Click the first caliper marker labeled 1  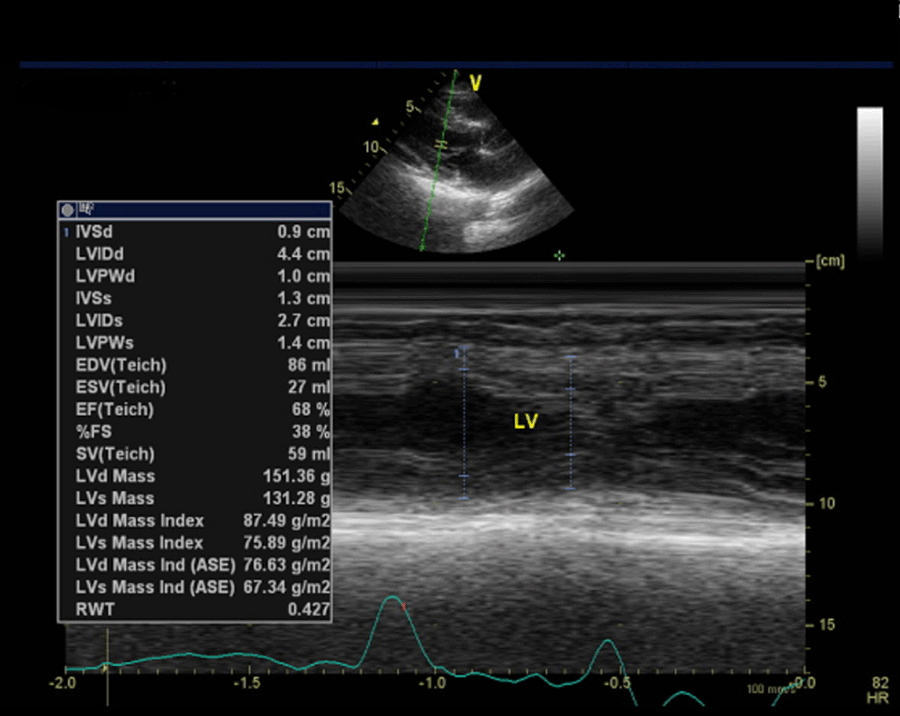[460, 353]
